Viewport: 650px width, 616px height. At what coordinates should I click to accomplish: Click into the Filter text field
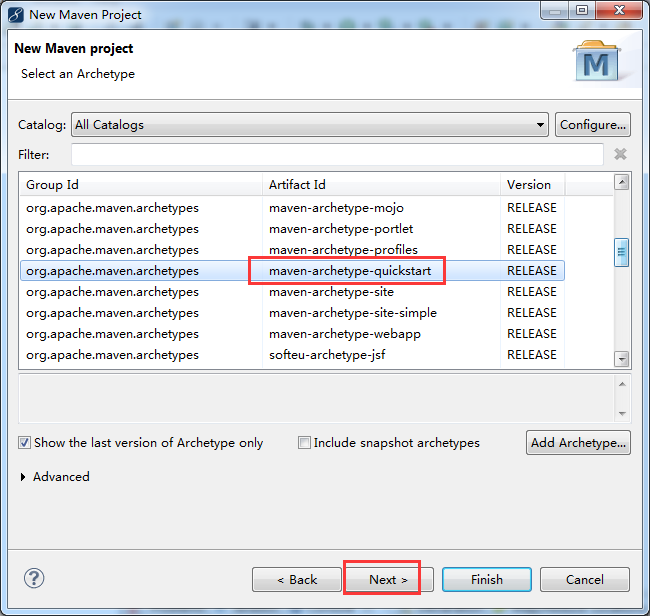pos(337,154)
